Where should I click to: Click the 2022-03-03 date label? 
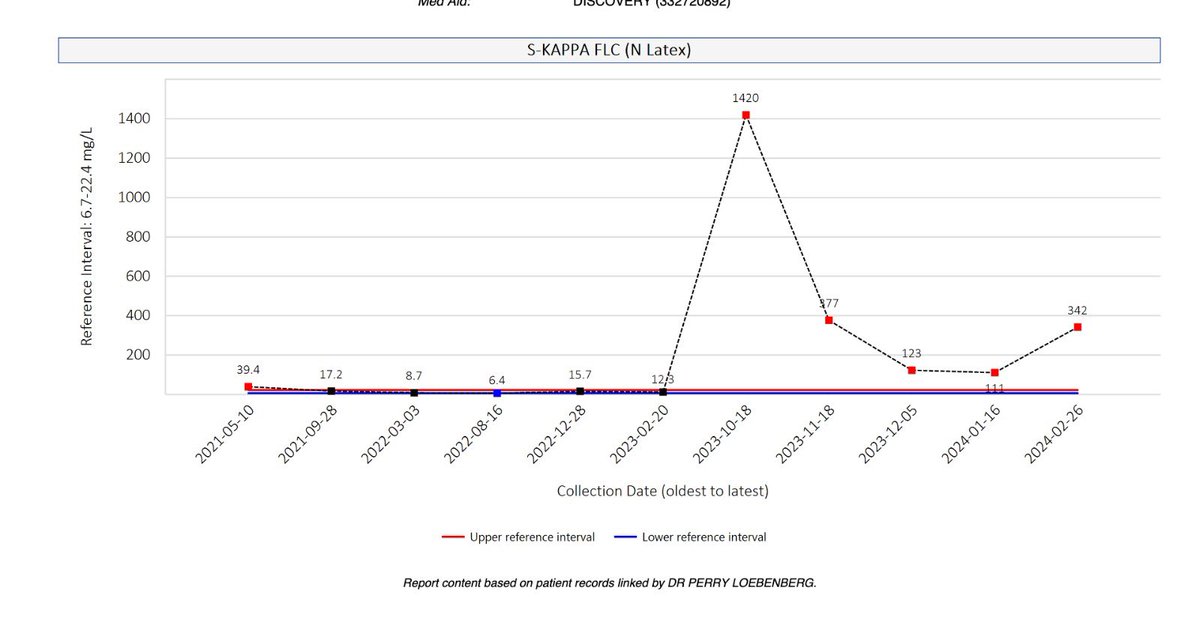pyautogui.click(x=390, y=435)
